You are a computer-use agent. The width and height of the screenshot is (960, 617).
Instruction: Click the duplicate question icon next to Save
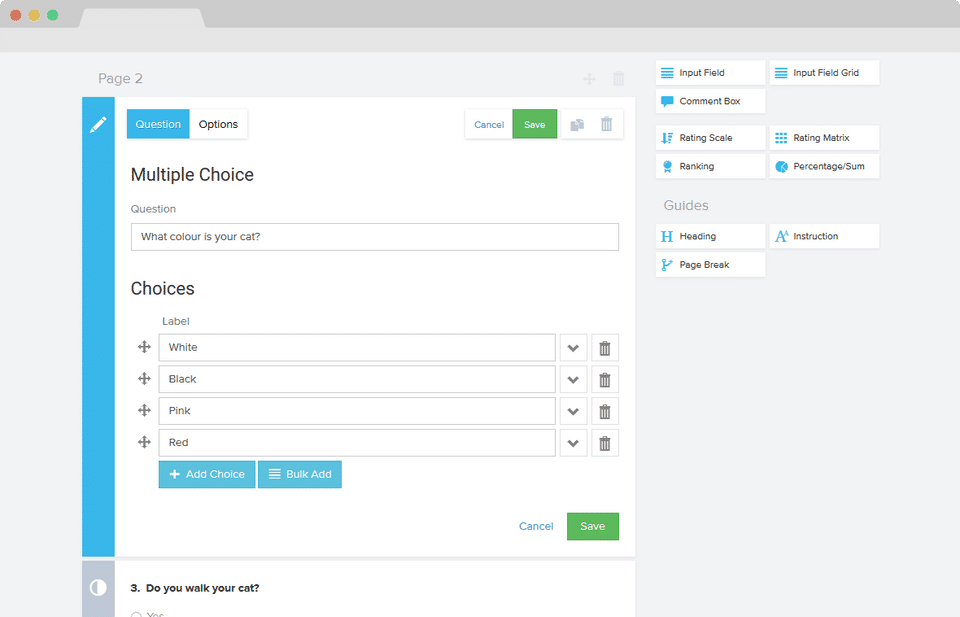click(577, 124)
